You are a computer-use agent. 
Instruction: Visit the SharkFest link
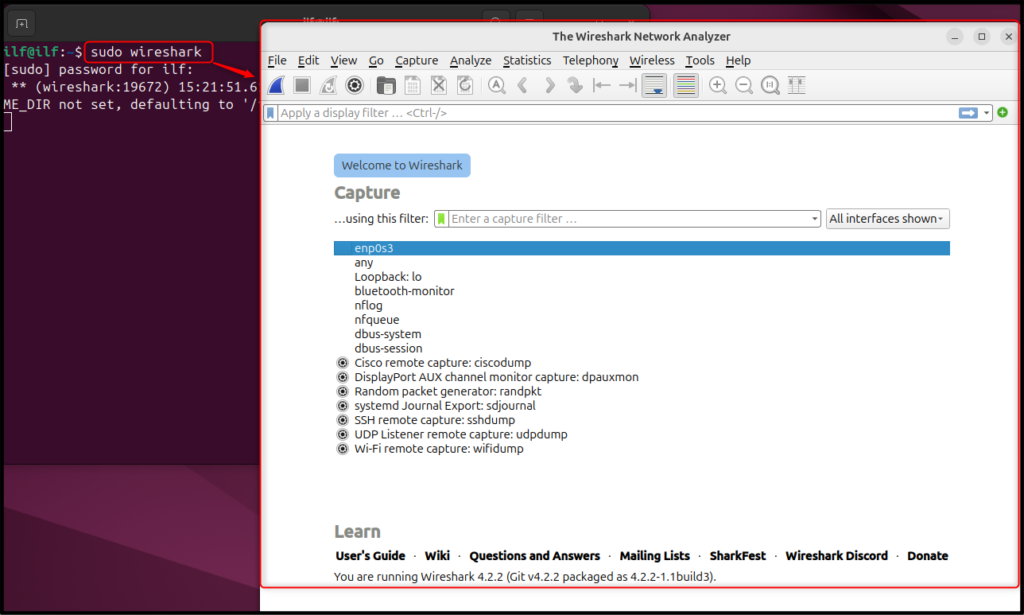pos(737,555)
